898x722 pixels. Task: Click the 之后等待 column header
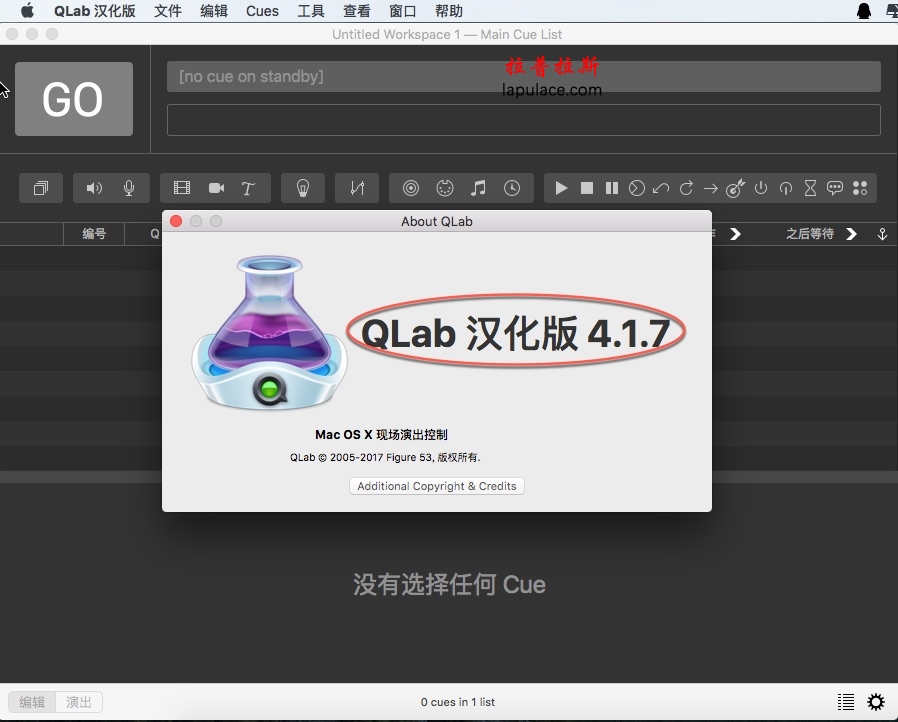(810, 234)
